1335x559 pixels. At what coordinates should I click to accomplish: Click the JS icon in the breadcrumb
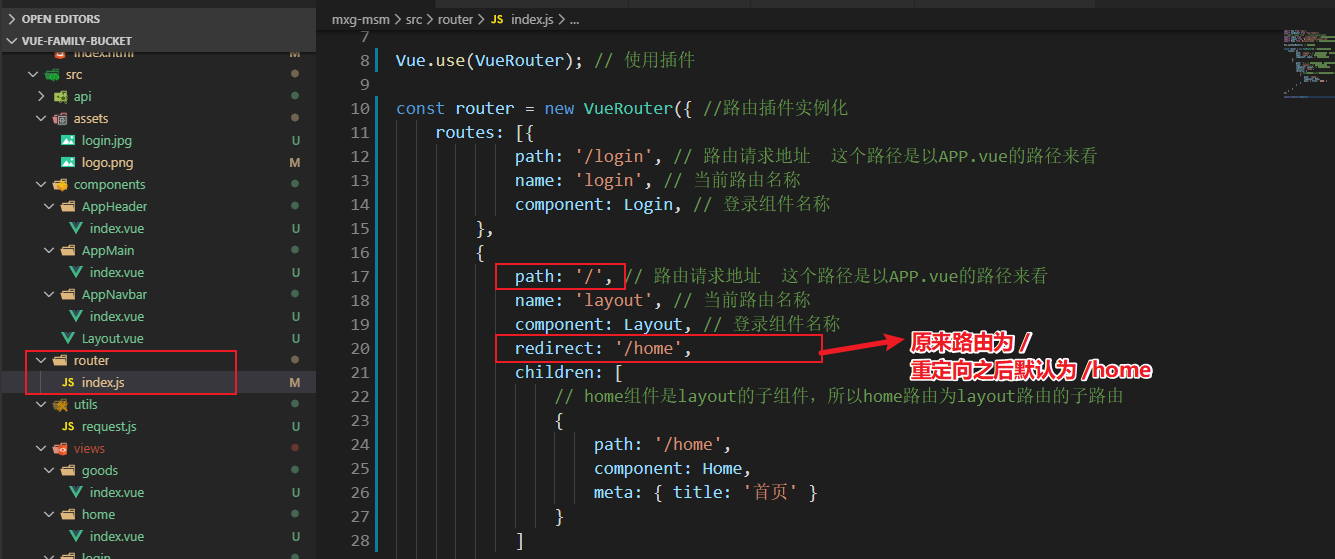497,19
